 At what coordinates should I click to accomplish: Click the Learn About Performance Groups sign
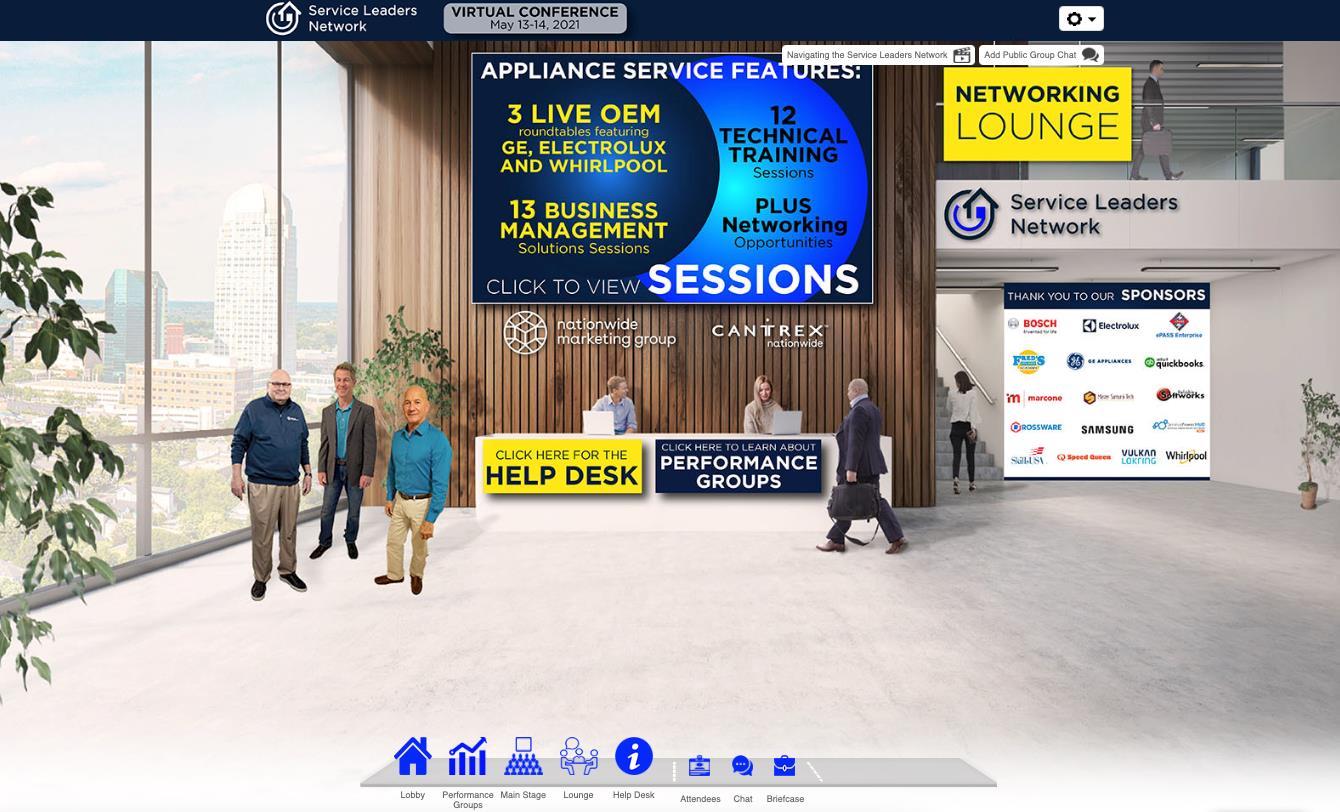point(738,466)
